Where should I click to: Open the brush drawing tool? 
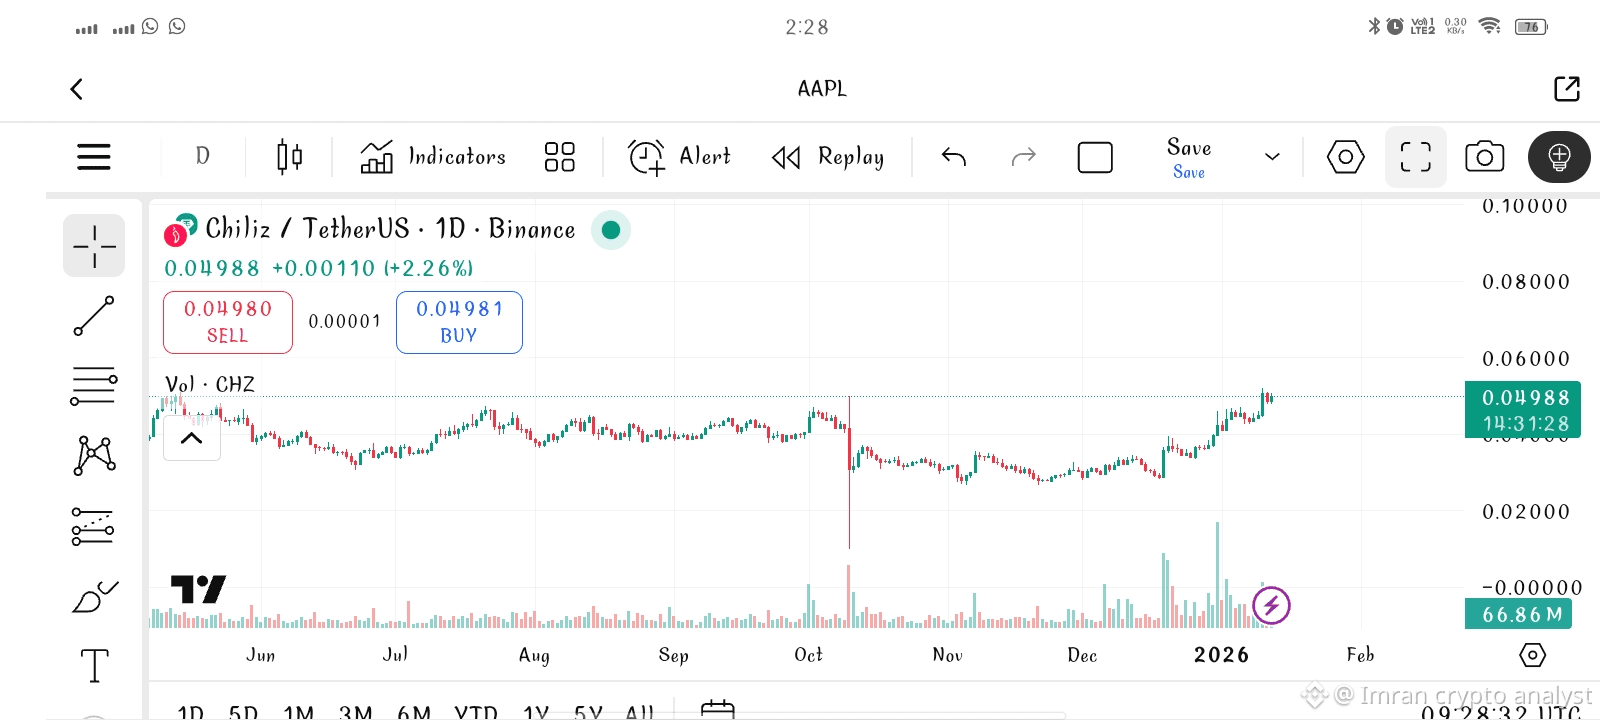click(94, 597)
